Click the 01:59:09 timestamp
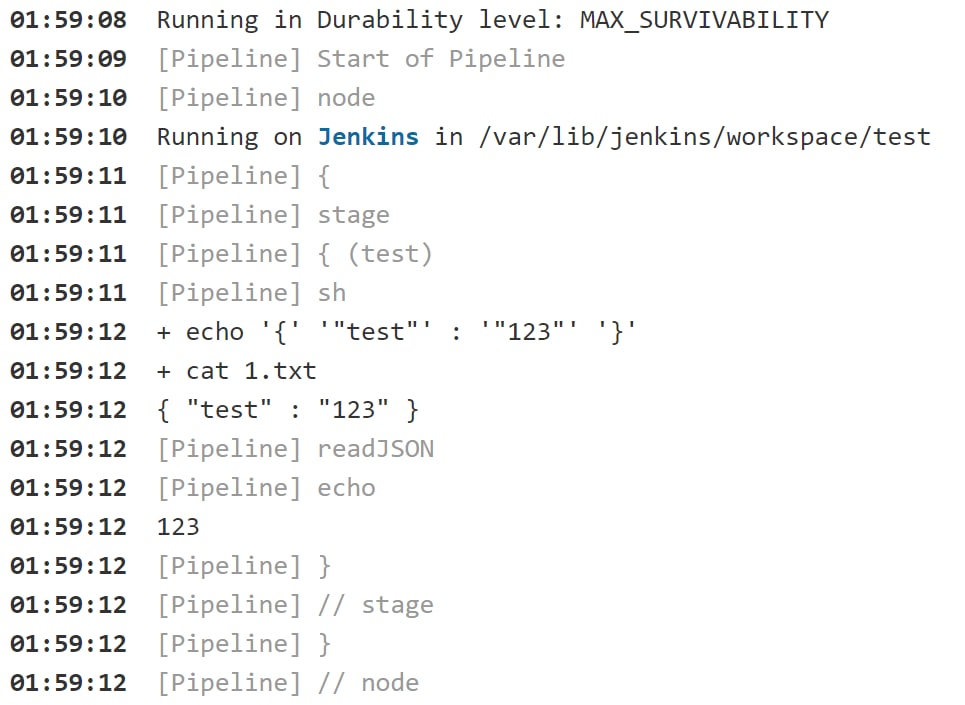965x705 pixels. click(x=68, y=59)
